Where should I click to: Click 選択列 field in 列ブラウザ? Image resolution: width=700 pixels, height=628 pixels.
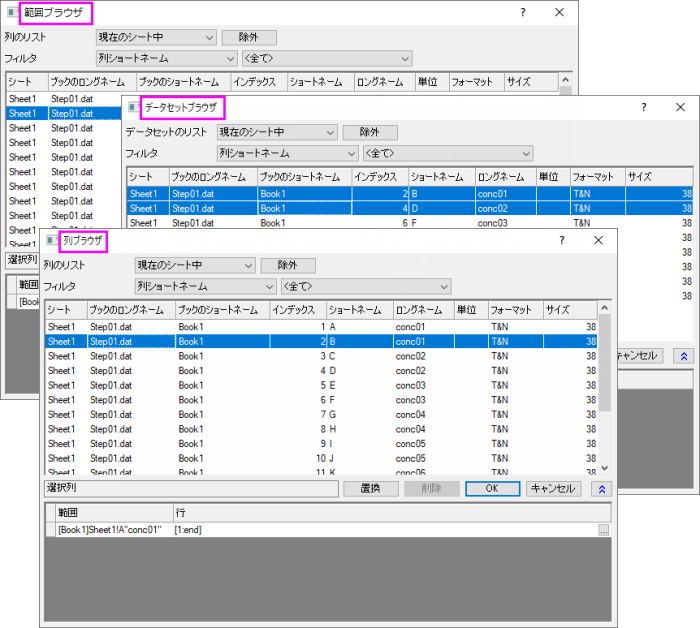[x=192, y=489]
